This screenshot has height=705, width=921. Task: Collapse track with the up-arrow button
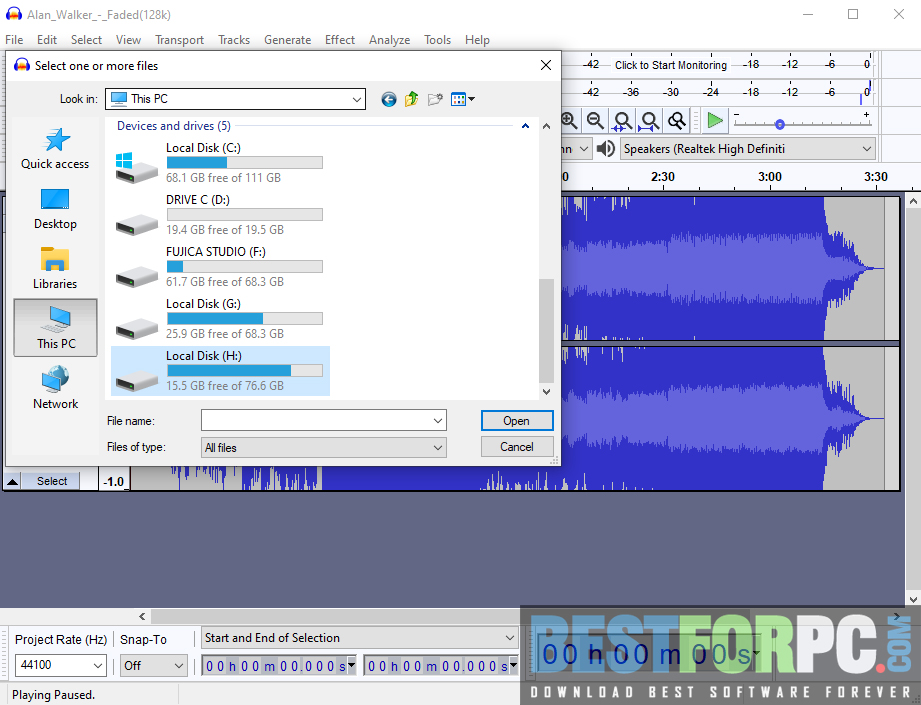click(x=12, y=482)
